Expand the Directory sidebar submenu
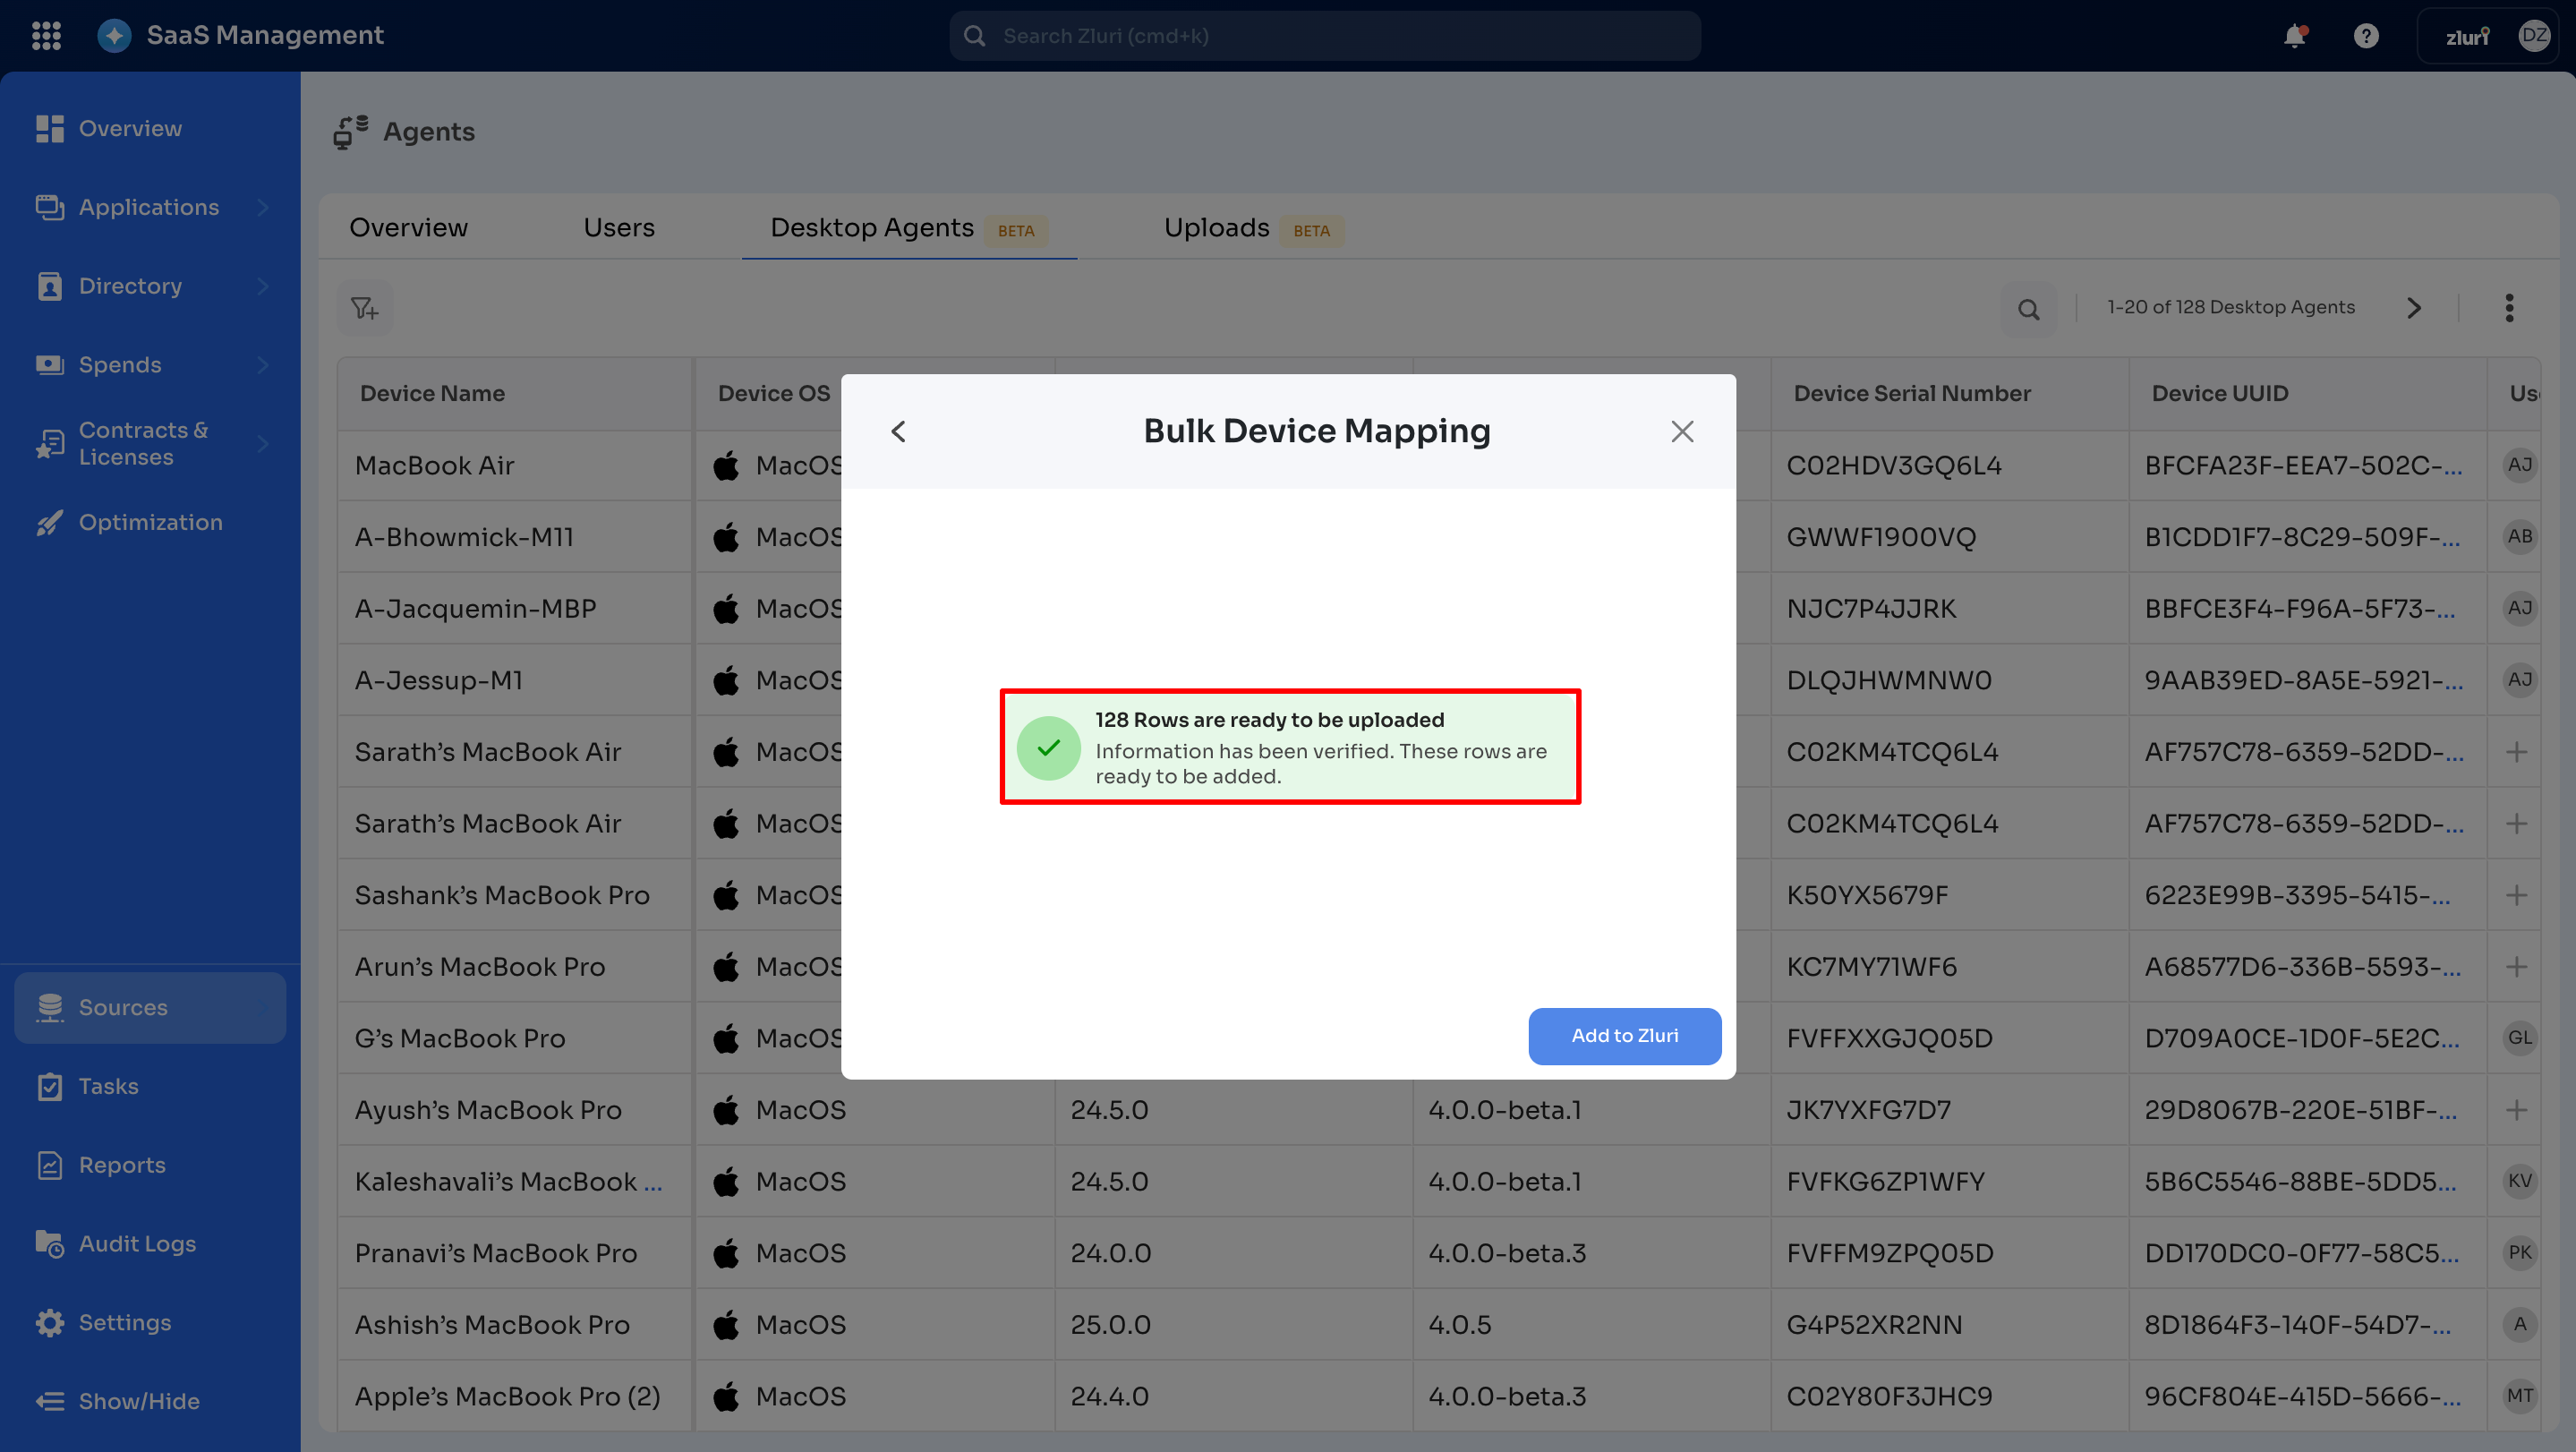 pos(263,286)
